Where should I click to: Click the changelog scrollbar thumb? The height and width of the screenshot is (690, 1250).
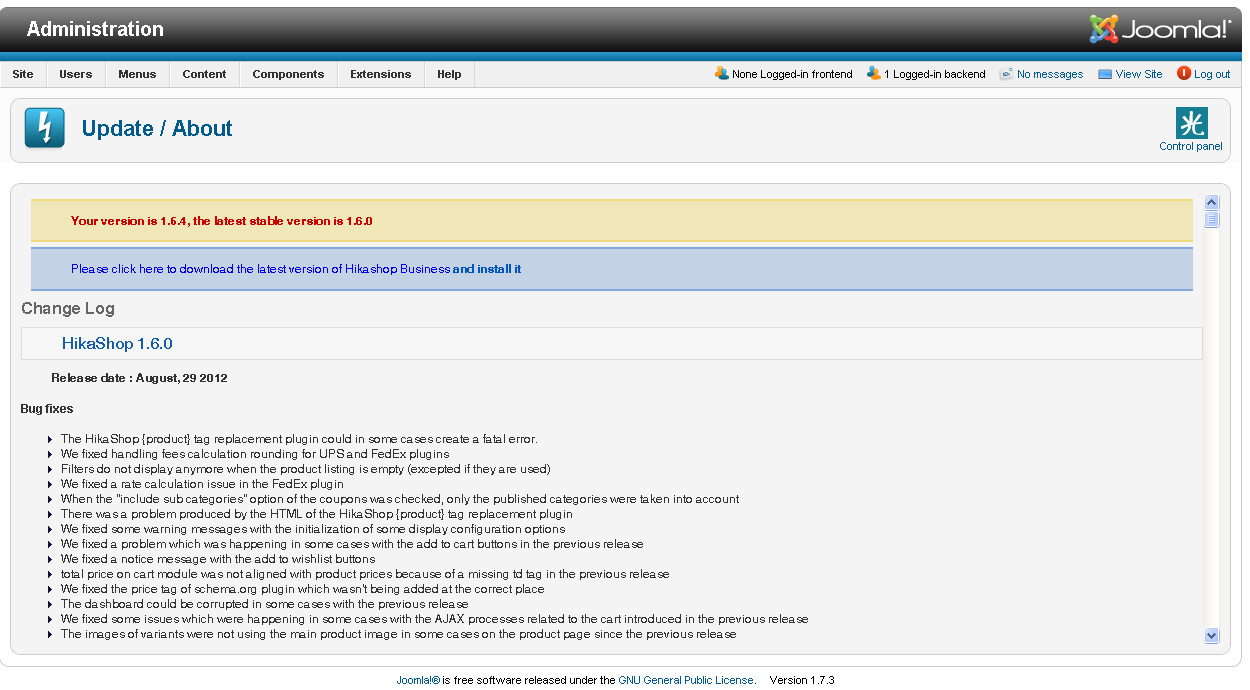click(x=1212, y=219)
